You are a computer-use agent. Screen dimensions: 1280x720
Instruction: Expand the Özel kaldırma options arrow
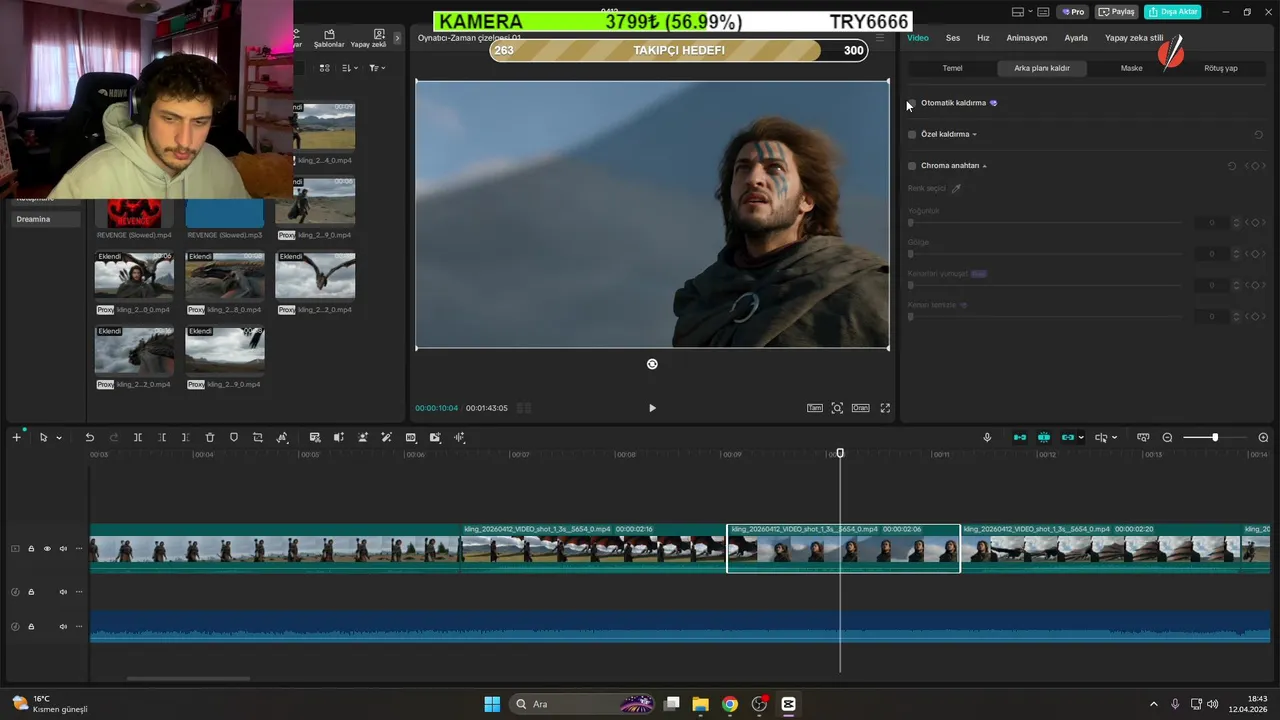974,134
